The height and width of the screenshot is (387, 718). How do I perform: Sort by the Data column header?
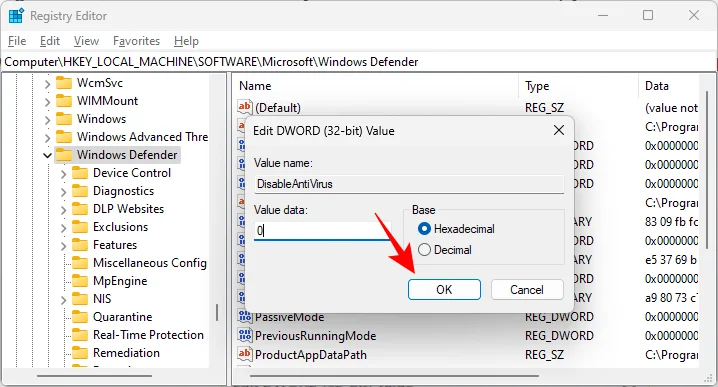click(x=657, y=86)
